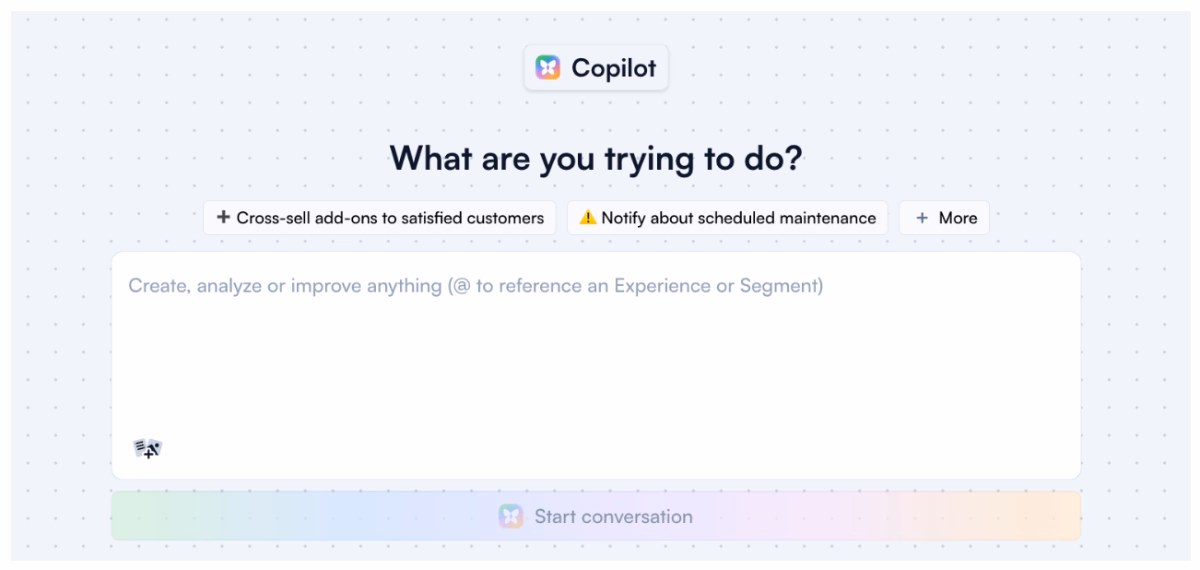Expand More suggestions
Screen dimensions: 1200x570
pyautogui.click(x=944, y=218)
